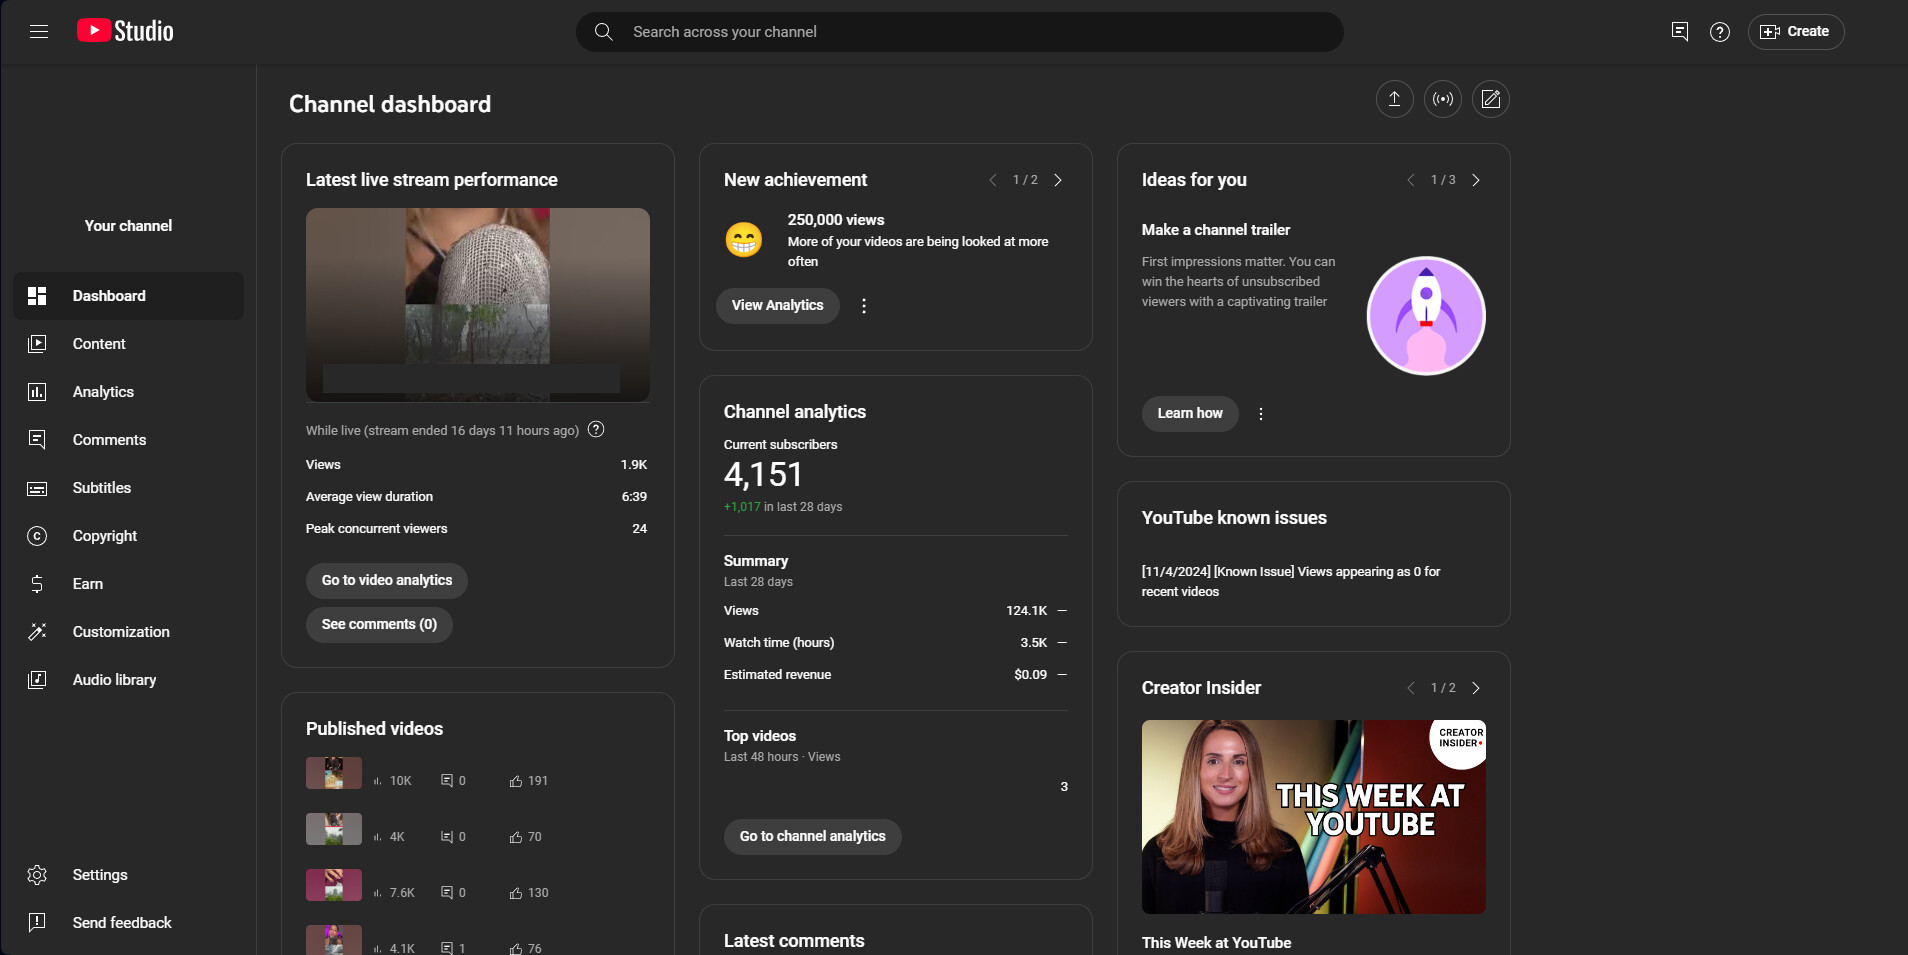Open New achievement more options menu
Viewport: 1908px width, 955px height.
864,306
